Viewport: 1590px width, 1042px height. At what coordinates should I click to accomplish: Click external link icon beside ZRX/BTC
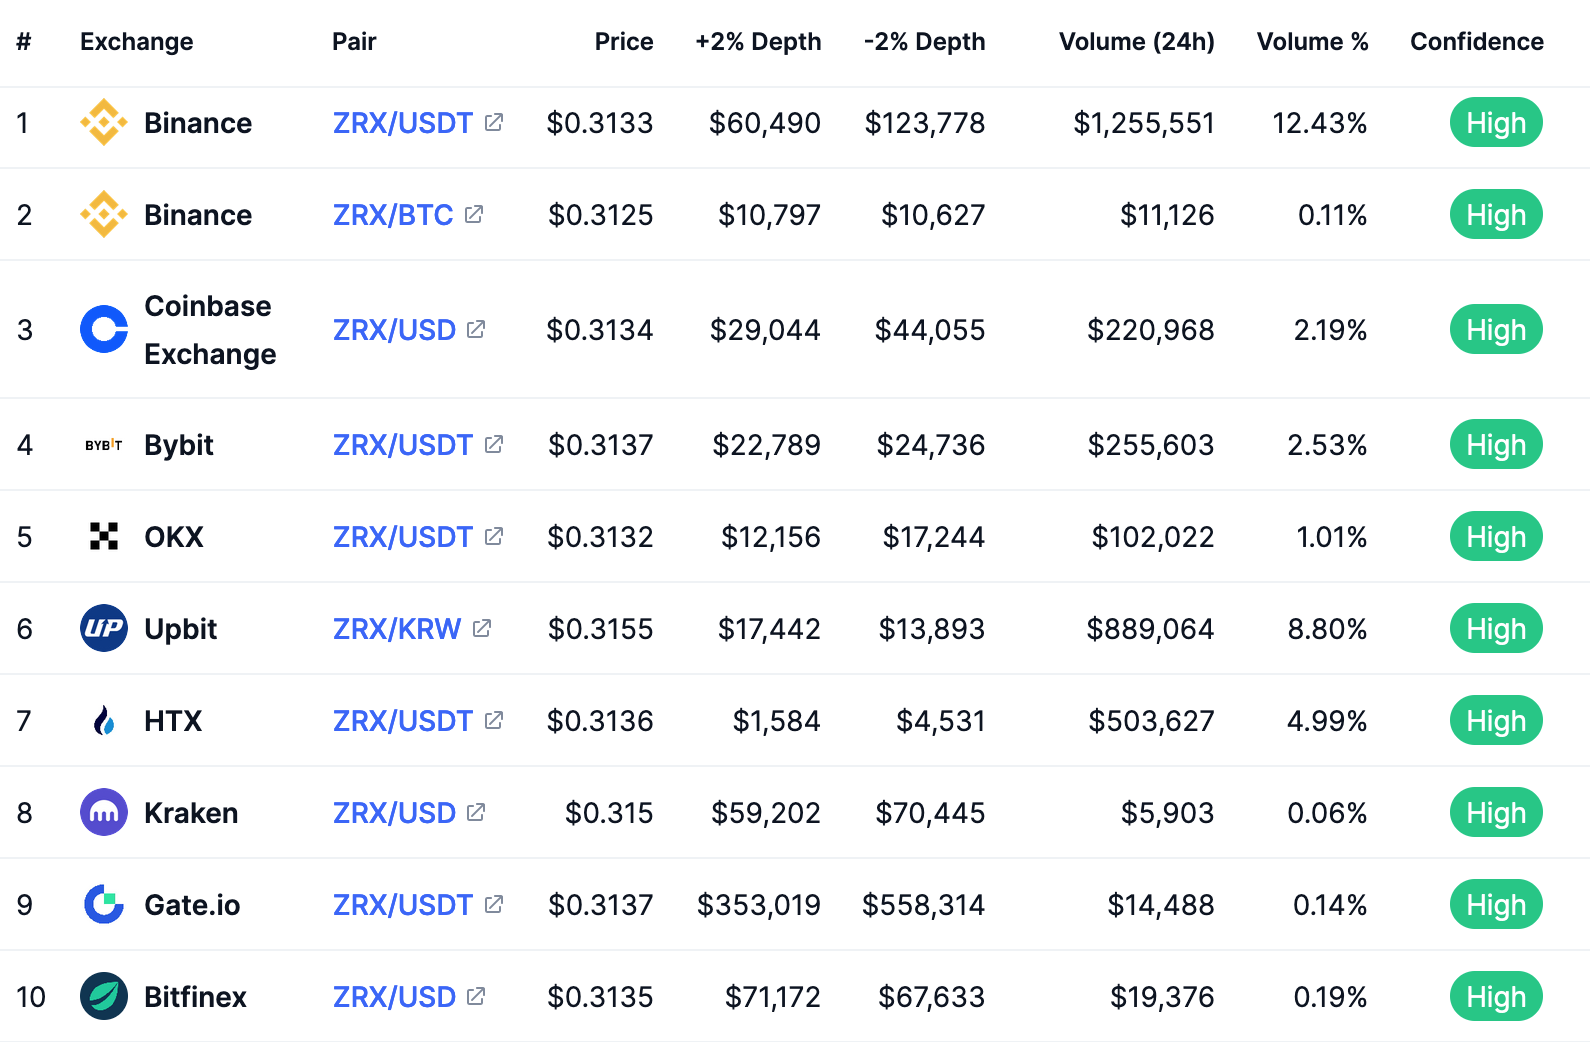coord(474,214)
